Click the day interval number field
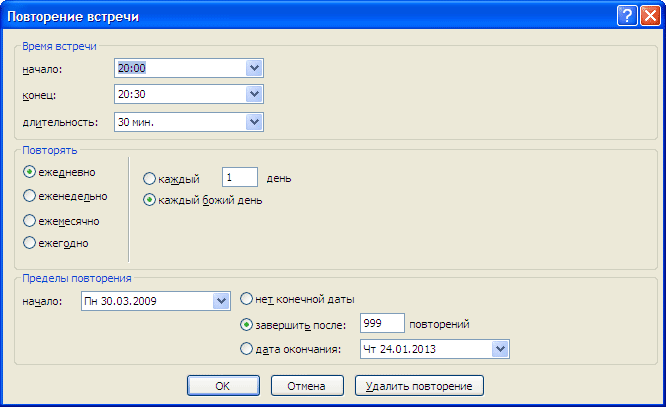The image size is (666, 407). pyautogui.click(x=240, y=177)
